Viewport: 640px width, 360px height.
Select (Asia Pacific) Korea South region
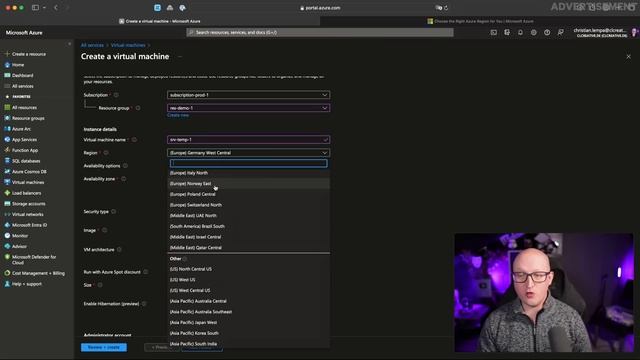pos(249,333)
